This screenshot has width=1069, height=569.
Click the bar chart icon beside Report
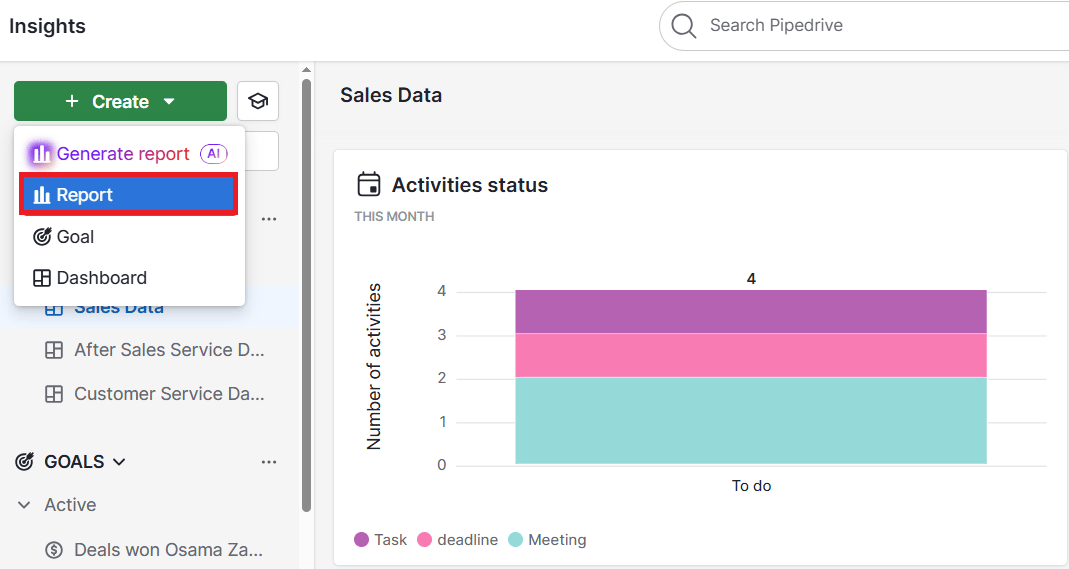tap(42, 195)
